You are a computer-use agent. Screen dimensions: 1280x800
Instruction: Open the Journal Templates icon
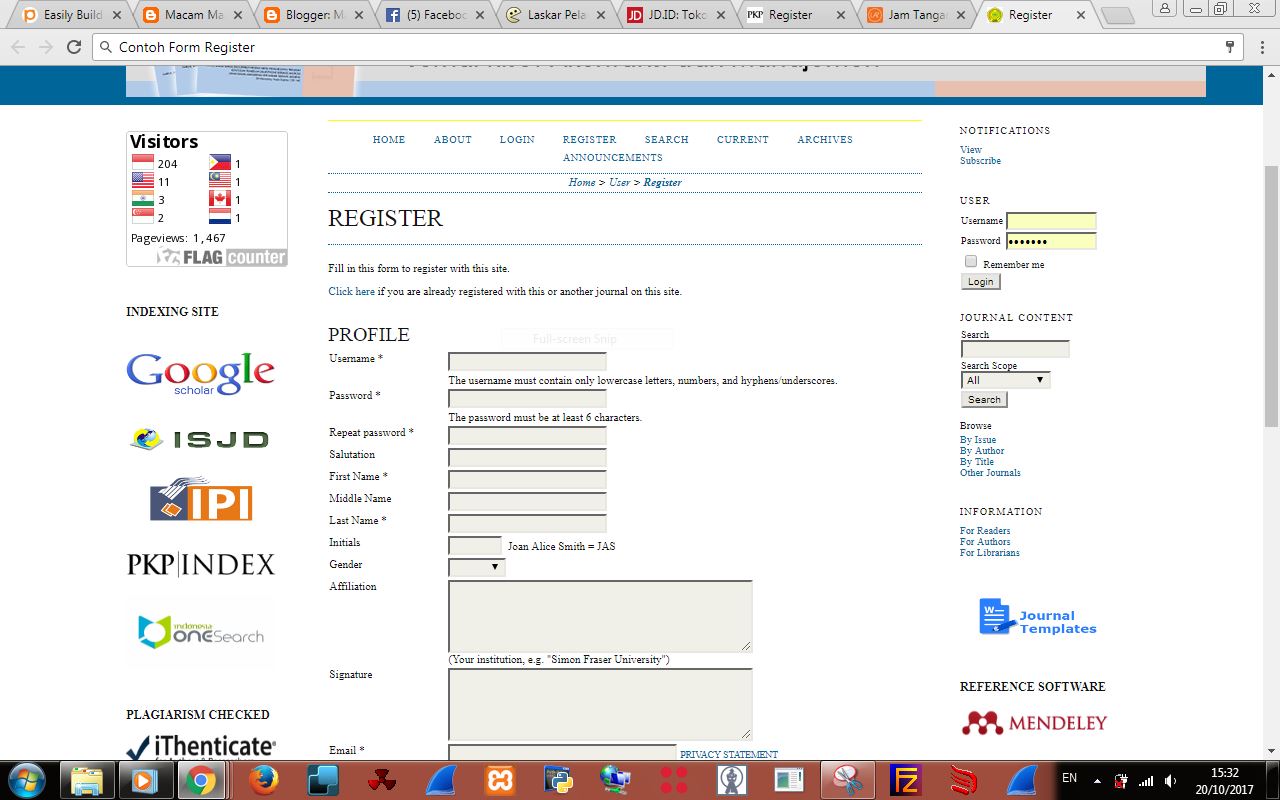[x=1037, y=616]
